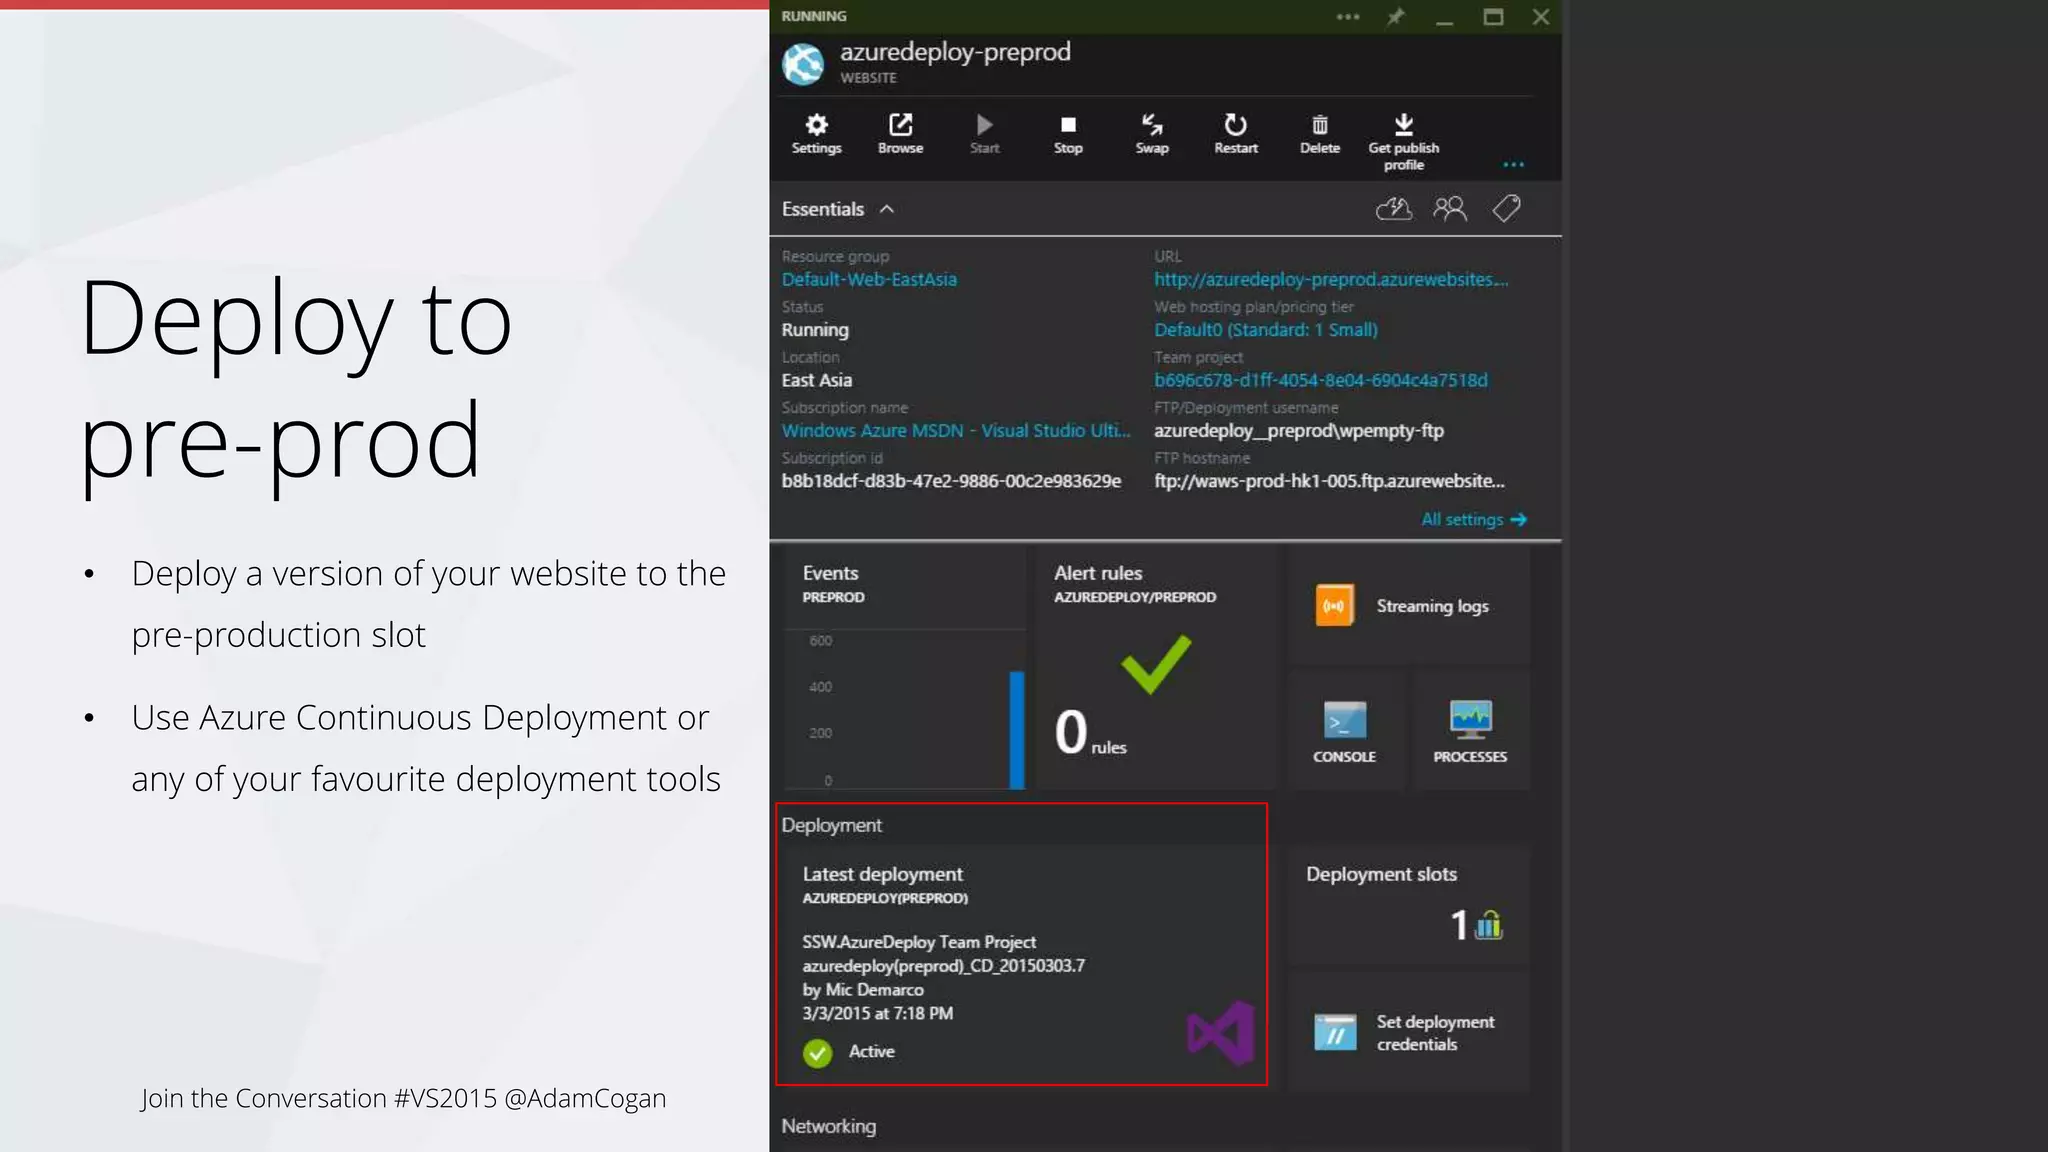Launch the CONSOLE tile
The width and height of the screenshot is (2048, 1152).
1345,730
